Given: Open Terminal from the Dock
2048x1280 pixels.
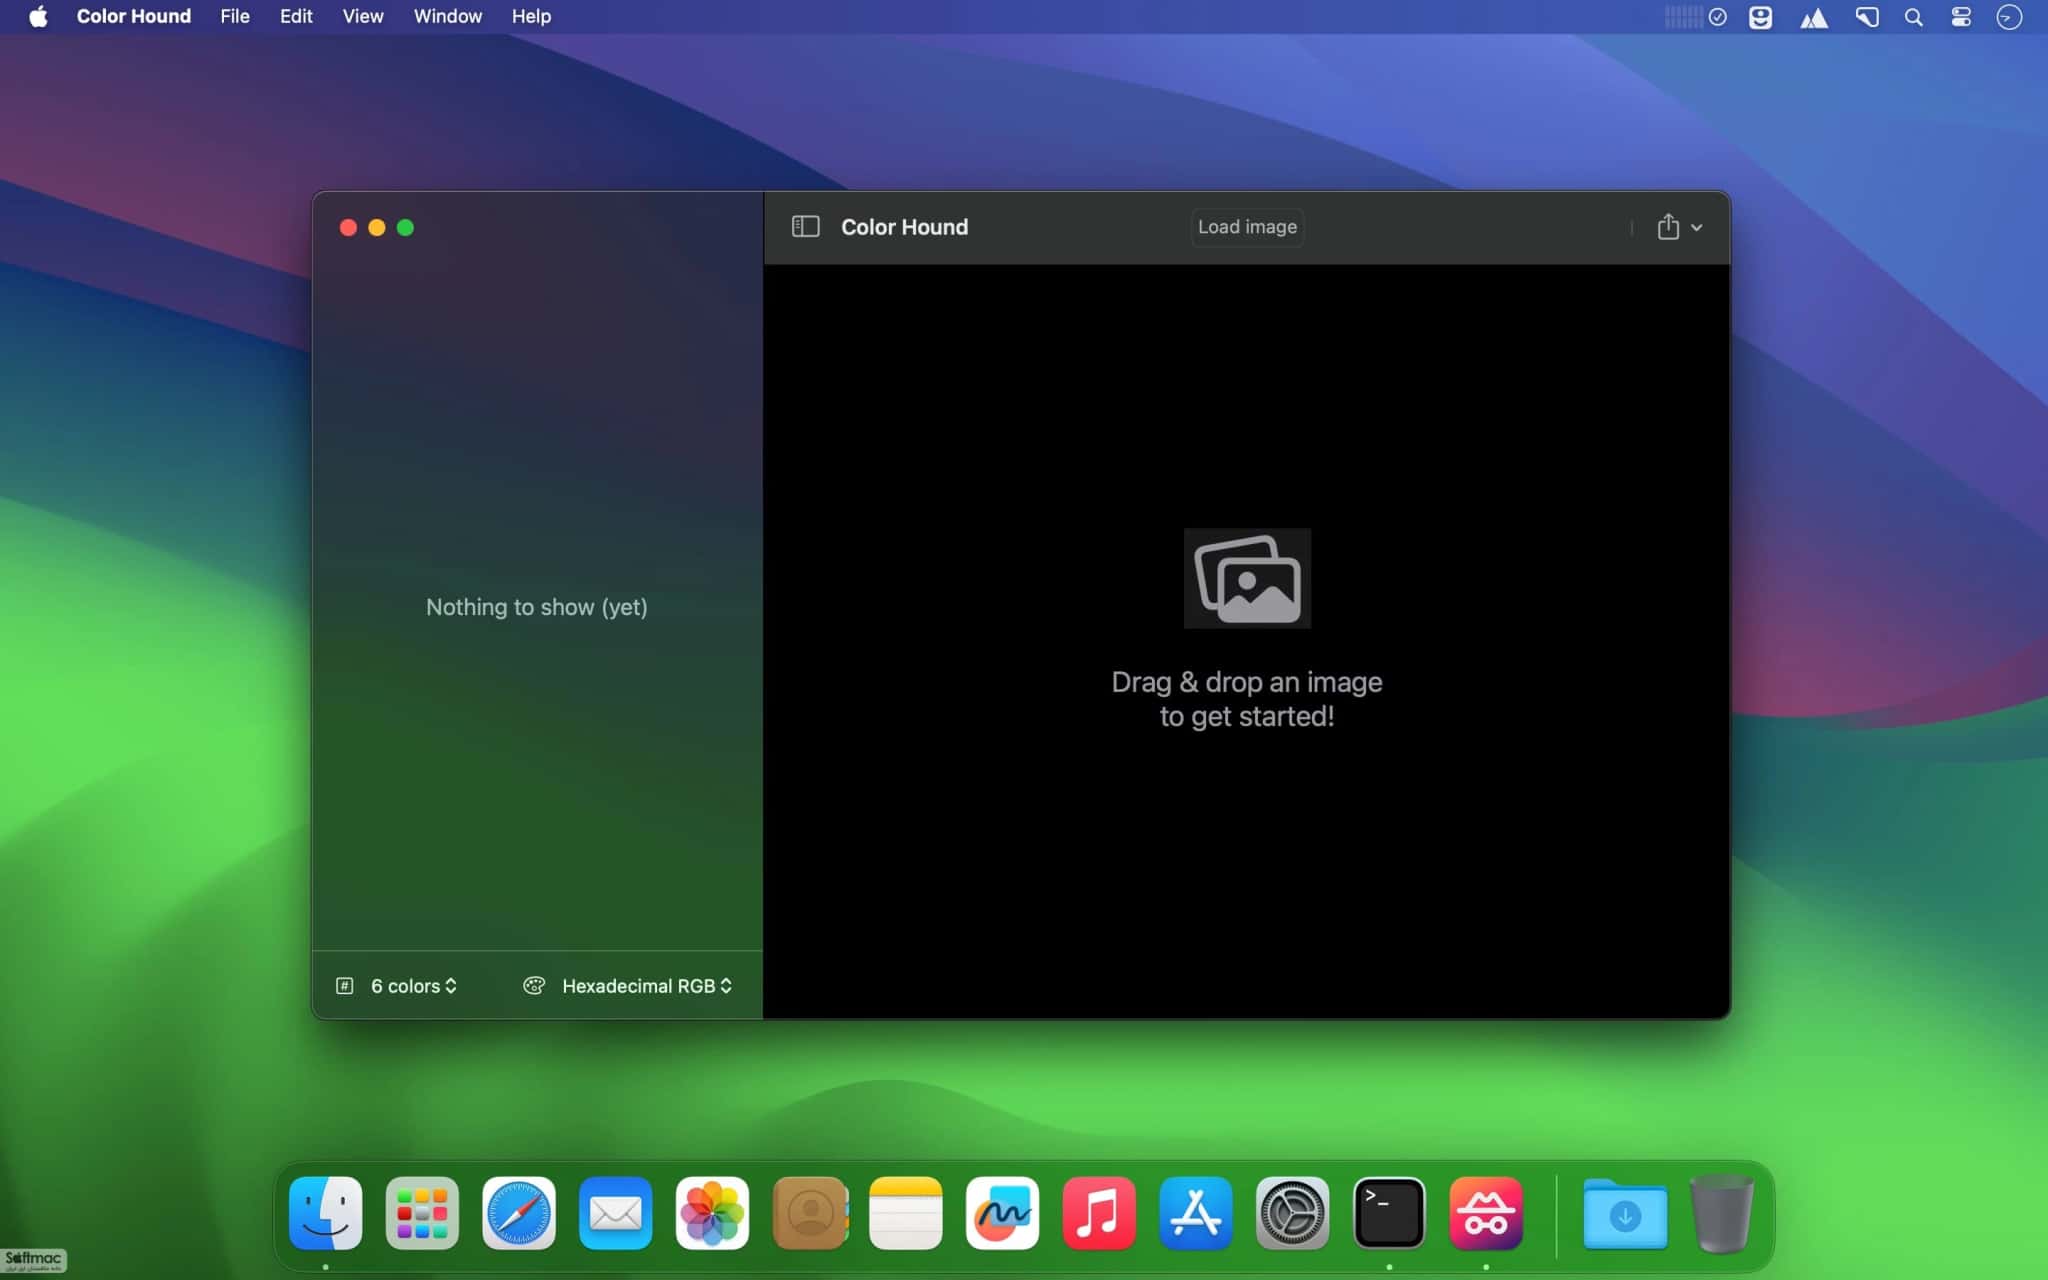Looking at the screenshot, I should coord(1389,1213).
